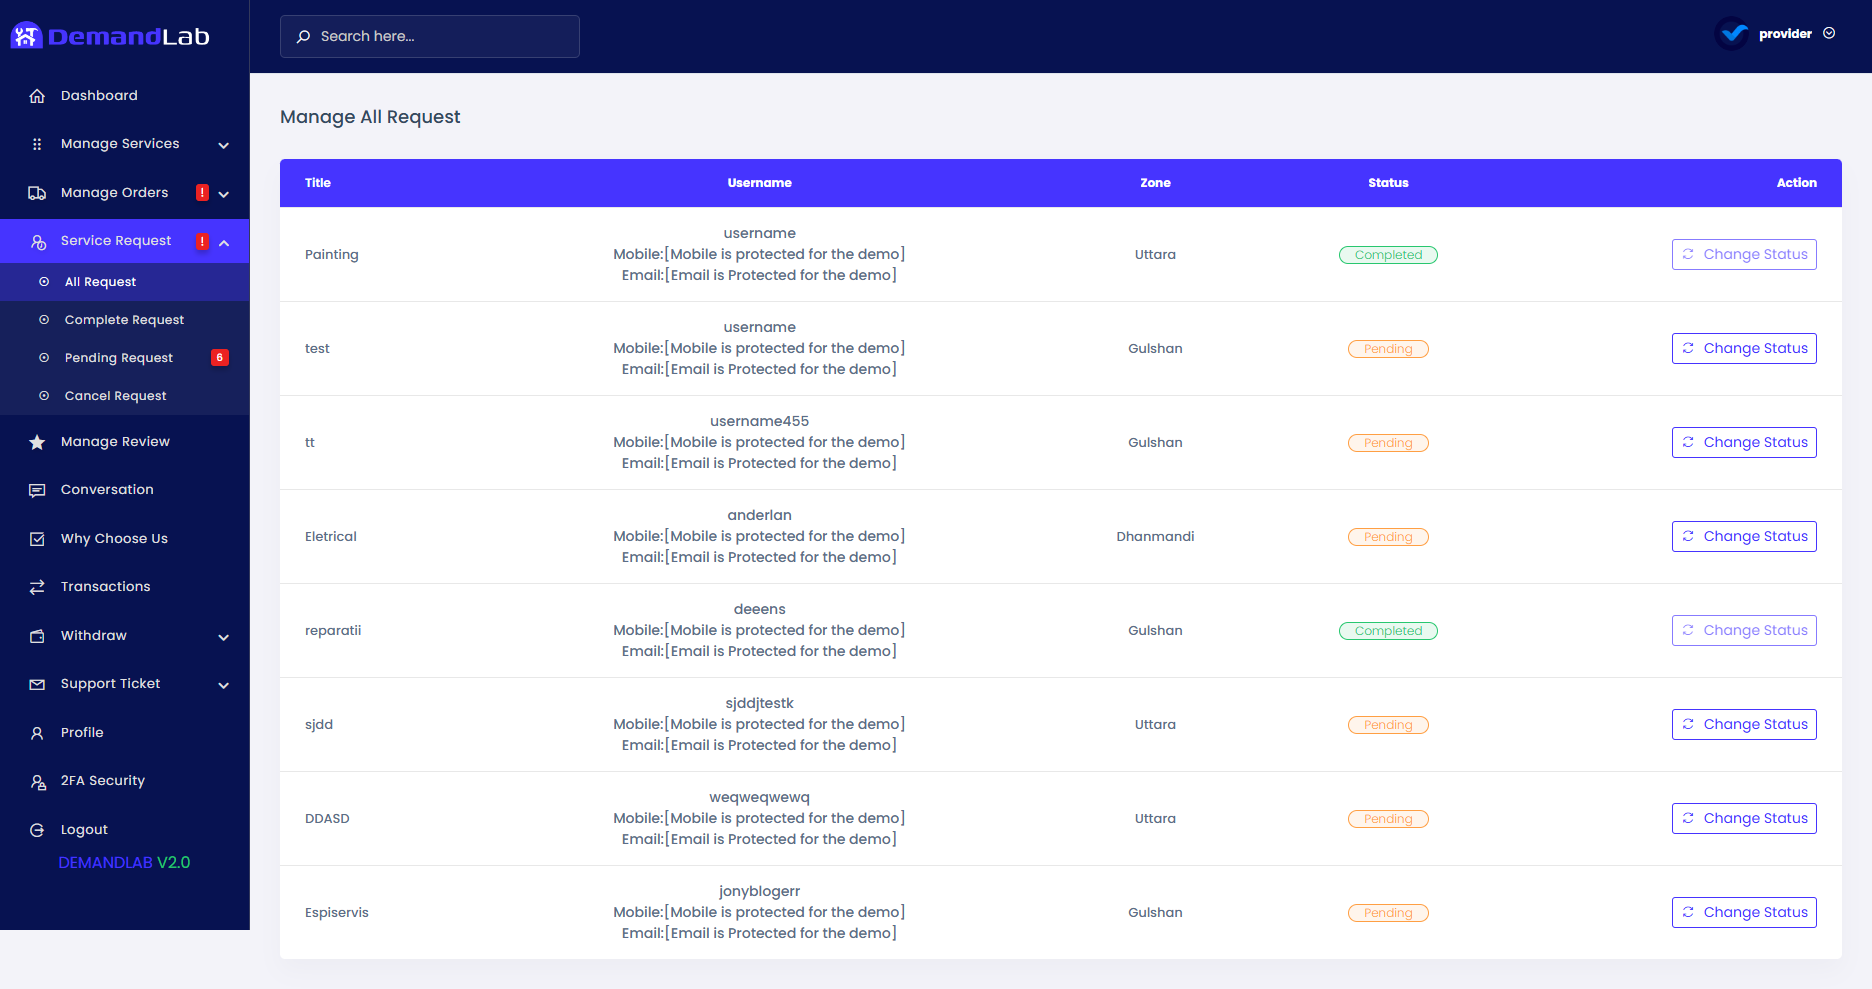Expand the Withdraw submenu chevron
This screenshot has width=1872, height=989.
pos(223,637)
